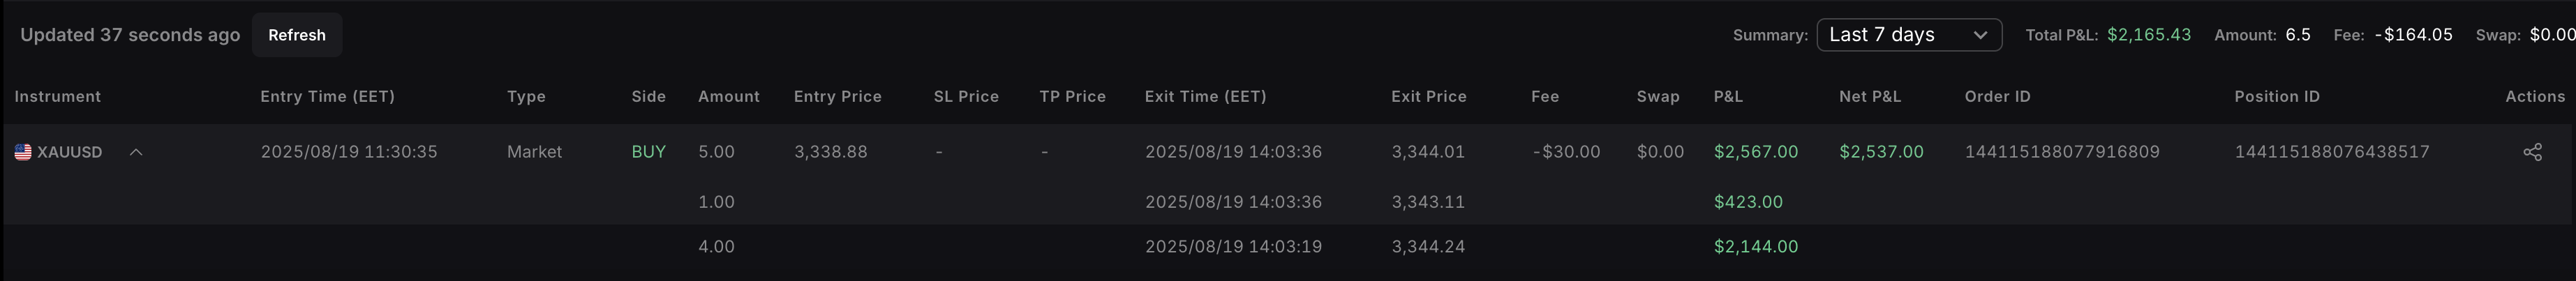Click the Updated 37 seconds ago text
Screen dimensions: 2576x281
[130, 35]
